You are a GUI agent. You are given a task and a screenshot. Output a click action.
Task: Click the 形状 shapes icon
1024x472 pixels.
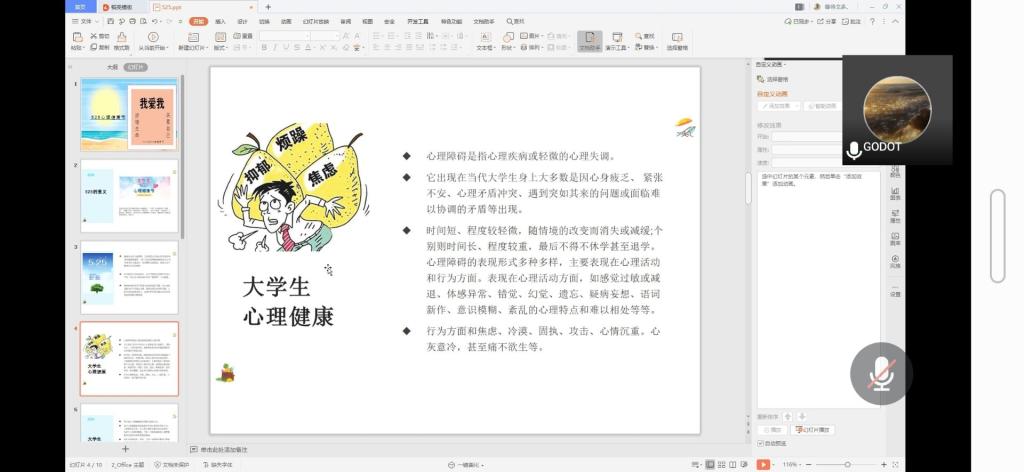[508, 38]
